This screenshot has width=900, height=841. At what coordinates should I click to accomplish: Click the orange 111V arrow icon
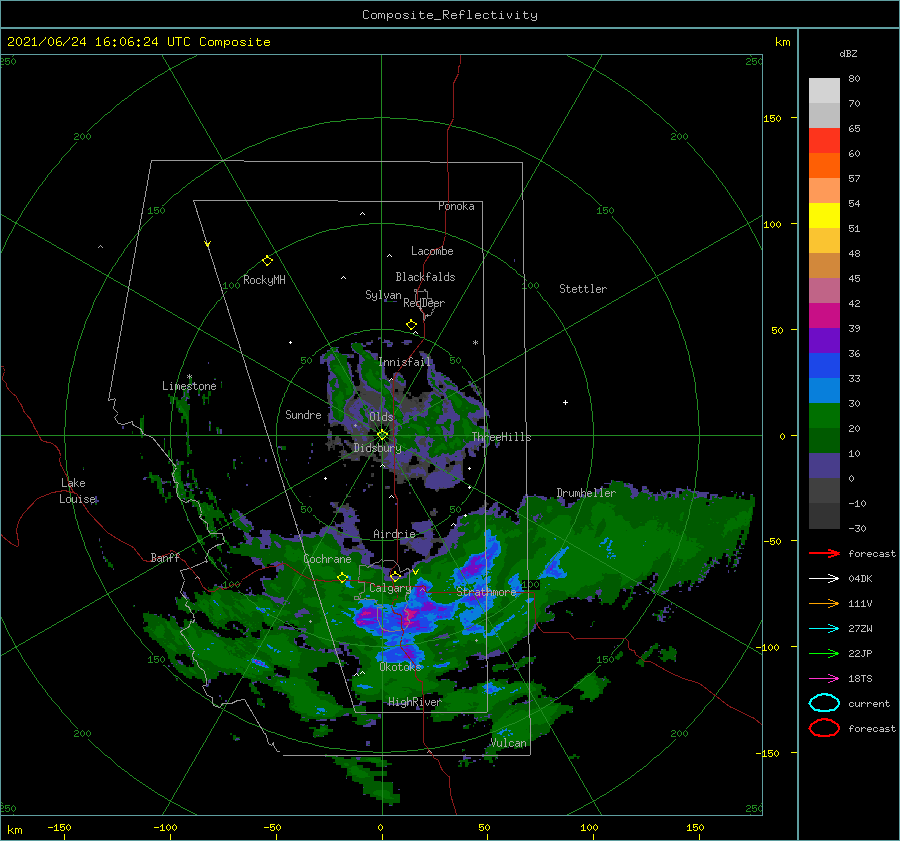[x=824, y=603]
